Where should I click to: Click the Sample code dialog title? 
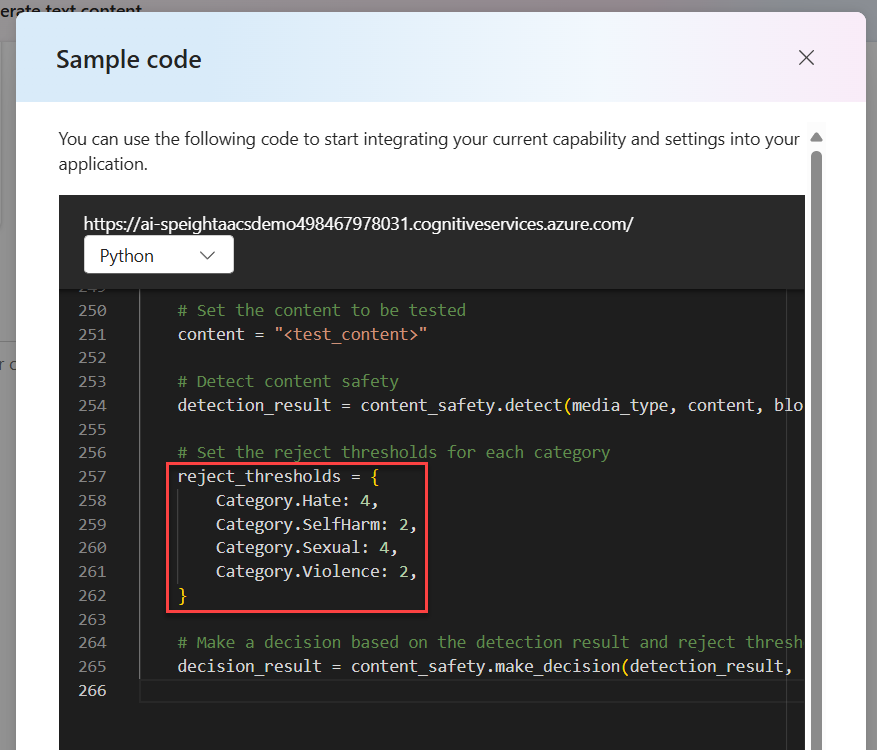click(129, 59)
